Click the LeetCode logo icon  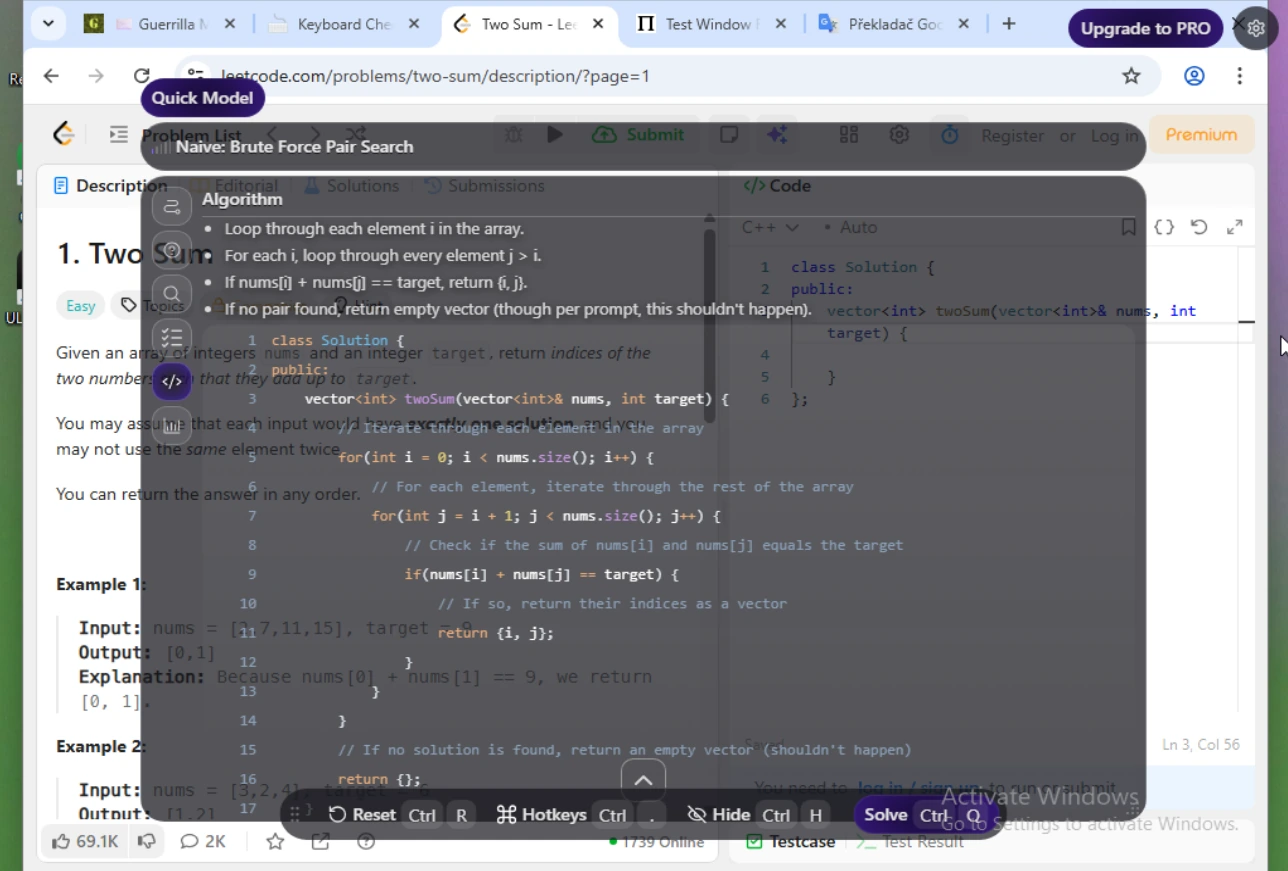(x=64, y=134)
